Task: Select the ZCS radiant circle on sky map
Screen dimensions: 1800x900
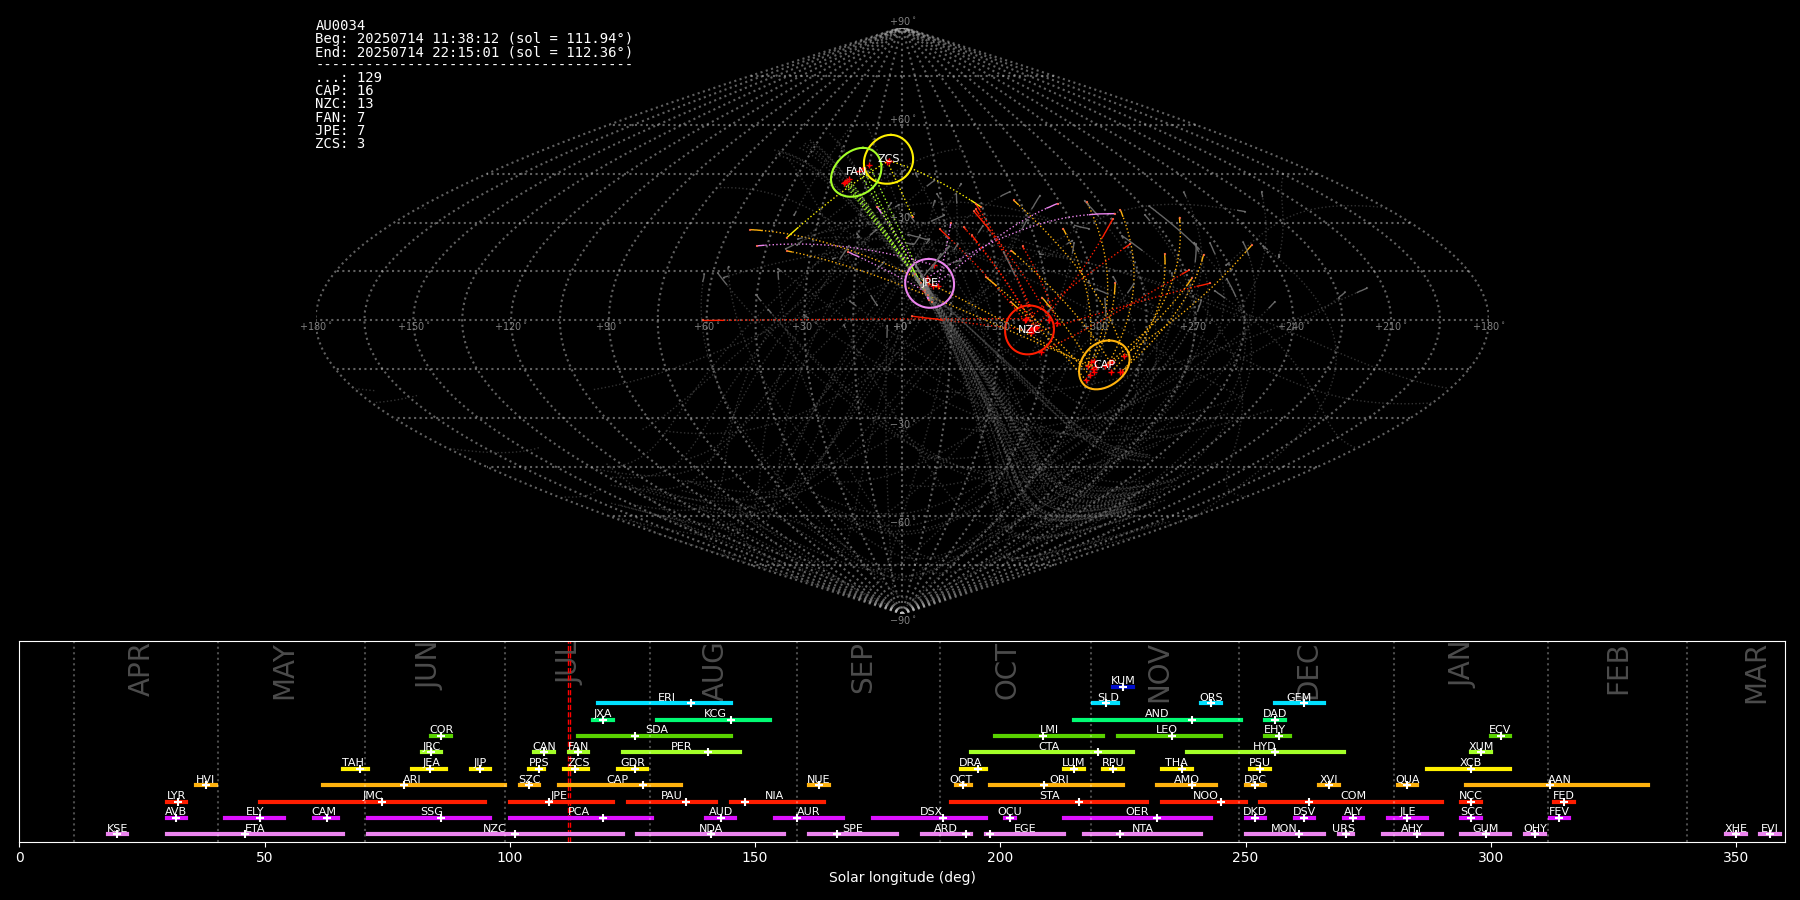Action: pyautogui.click(x=888, y=159)
